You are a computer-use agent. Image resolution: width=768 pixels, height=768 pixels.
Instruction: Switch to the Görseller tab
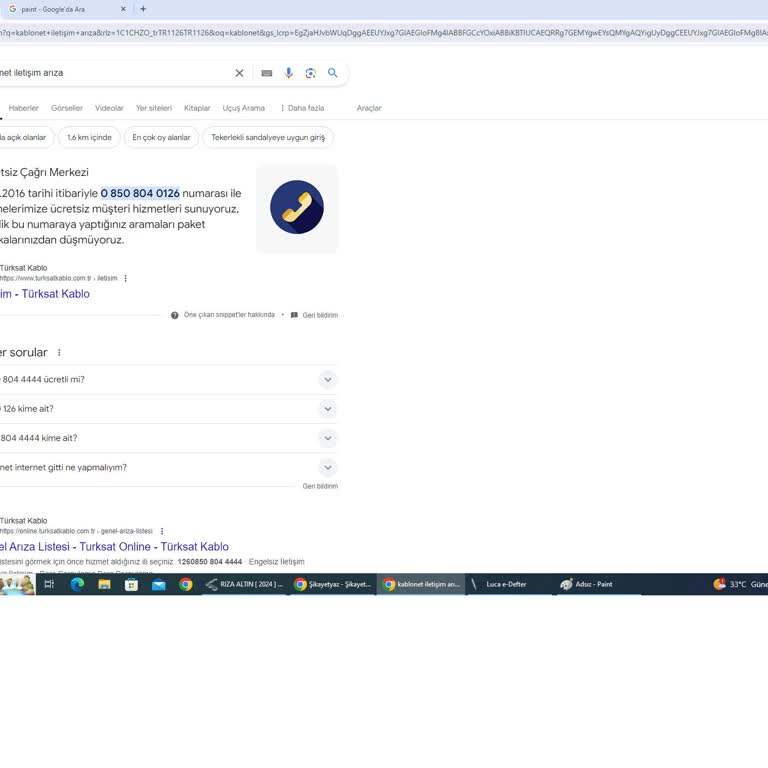click(67, 108)
